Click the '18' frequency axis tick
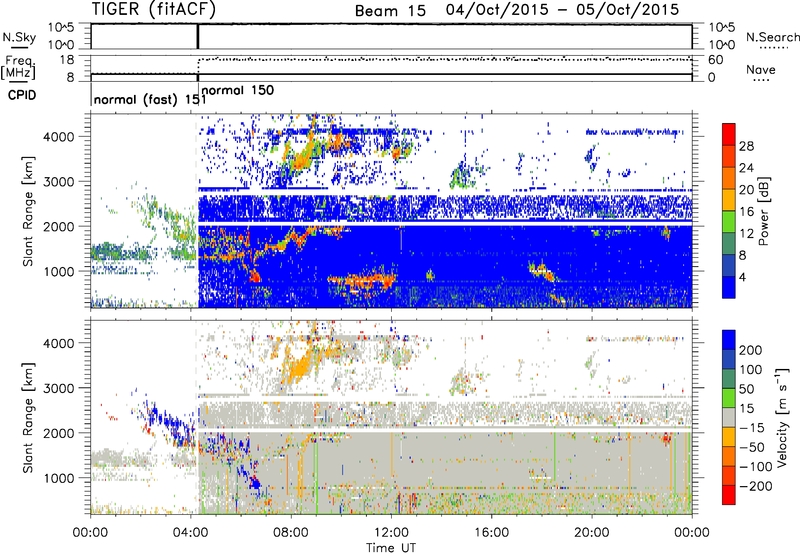Image resolution: width=800 pixels, height=554 pixels. tap(67, 60)
